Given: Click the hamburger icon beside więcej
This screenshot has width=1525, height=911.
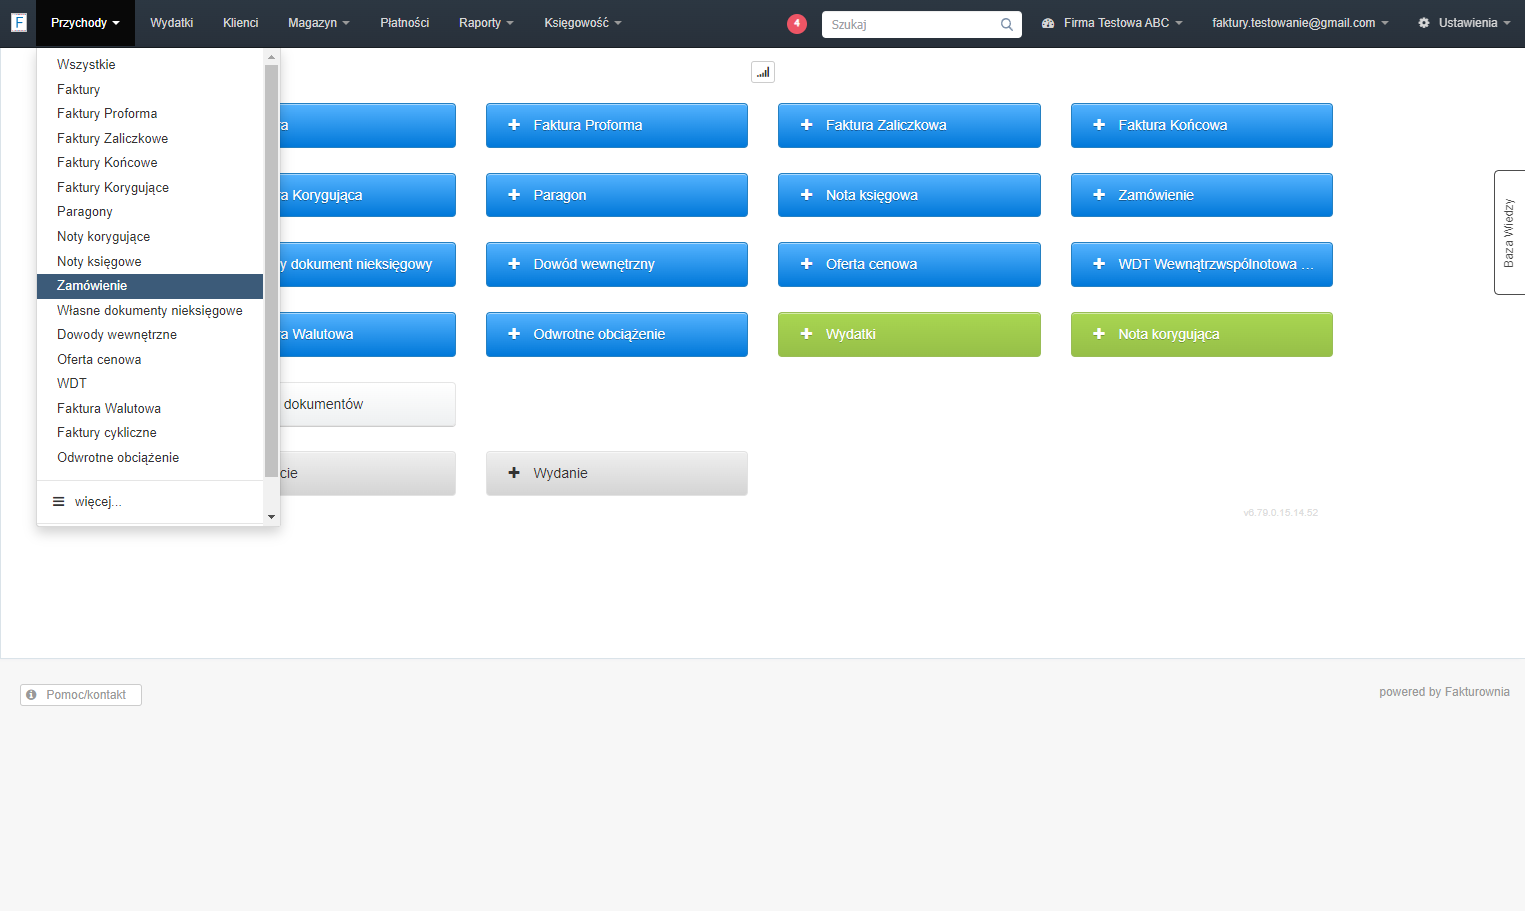Looking at the screenshot, I should coord(59,502).
